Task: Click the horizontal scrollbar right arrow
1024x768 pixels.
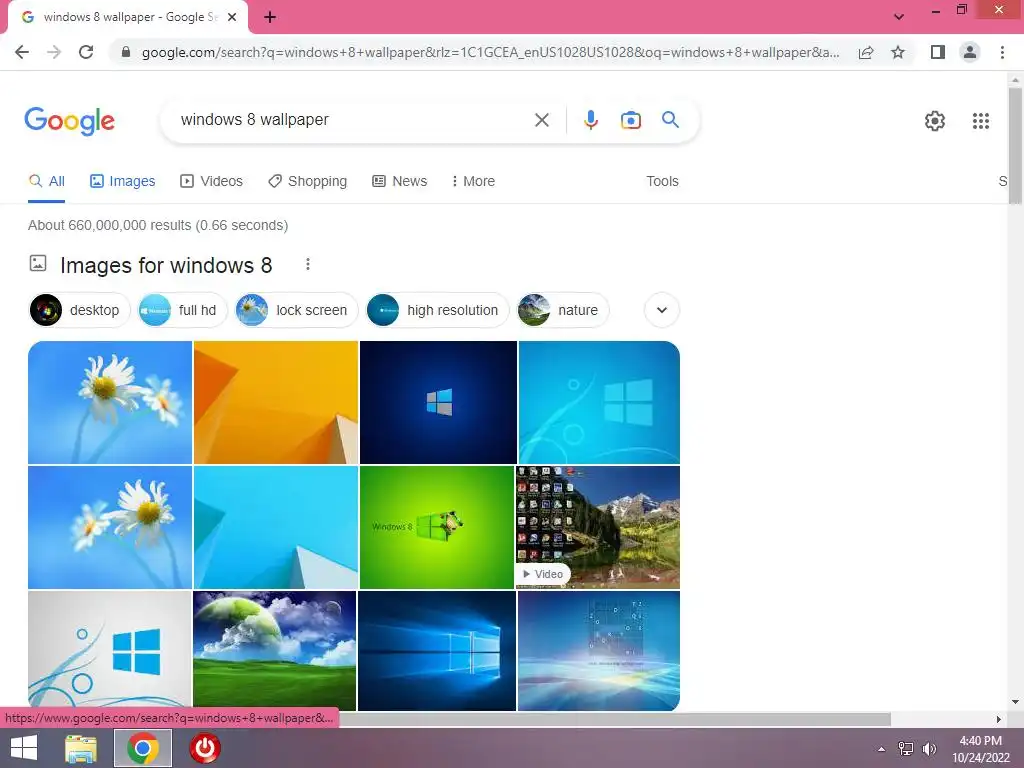Action: [999, 719]
